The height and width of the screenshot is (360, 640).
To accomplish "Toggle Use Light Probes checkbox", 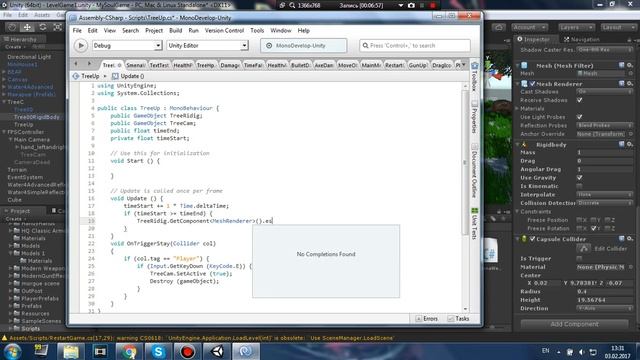I will pyautogui.click(x=580, y=117).
